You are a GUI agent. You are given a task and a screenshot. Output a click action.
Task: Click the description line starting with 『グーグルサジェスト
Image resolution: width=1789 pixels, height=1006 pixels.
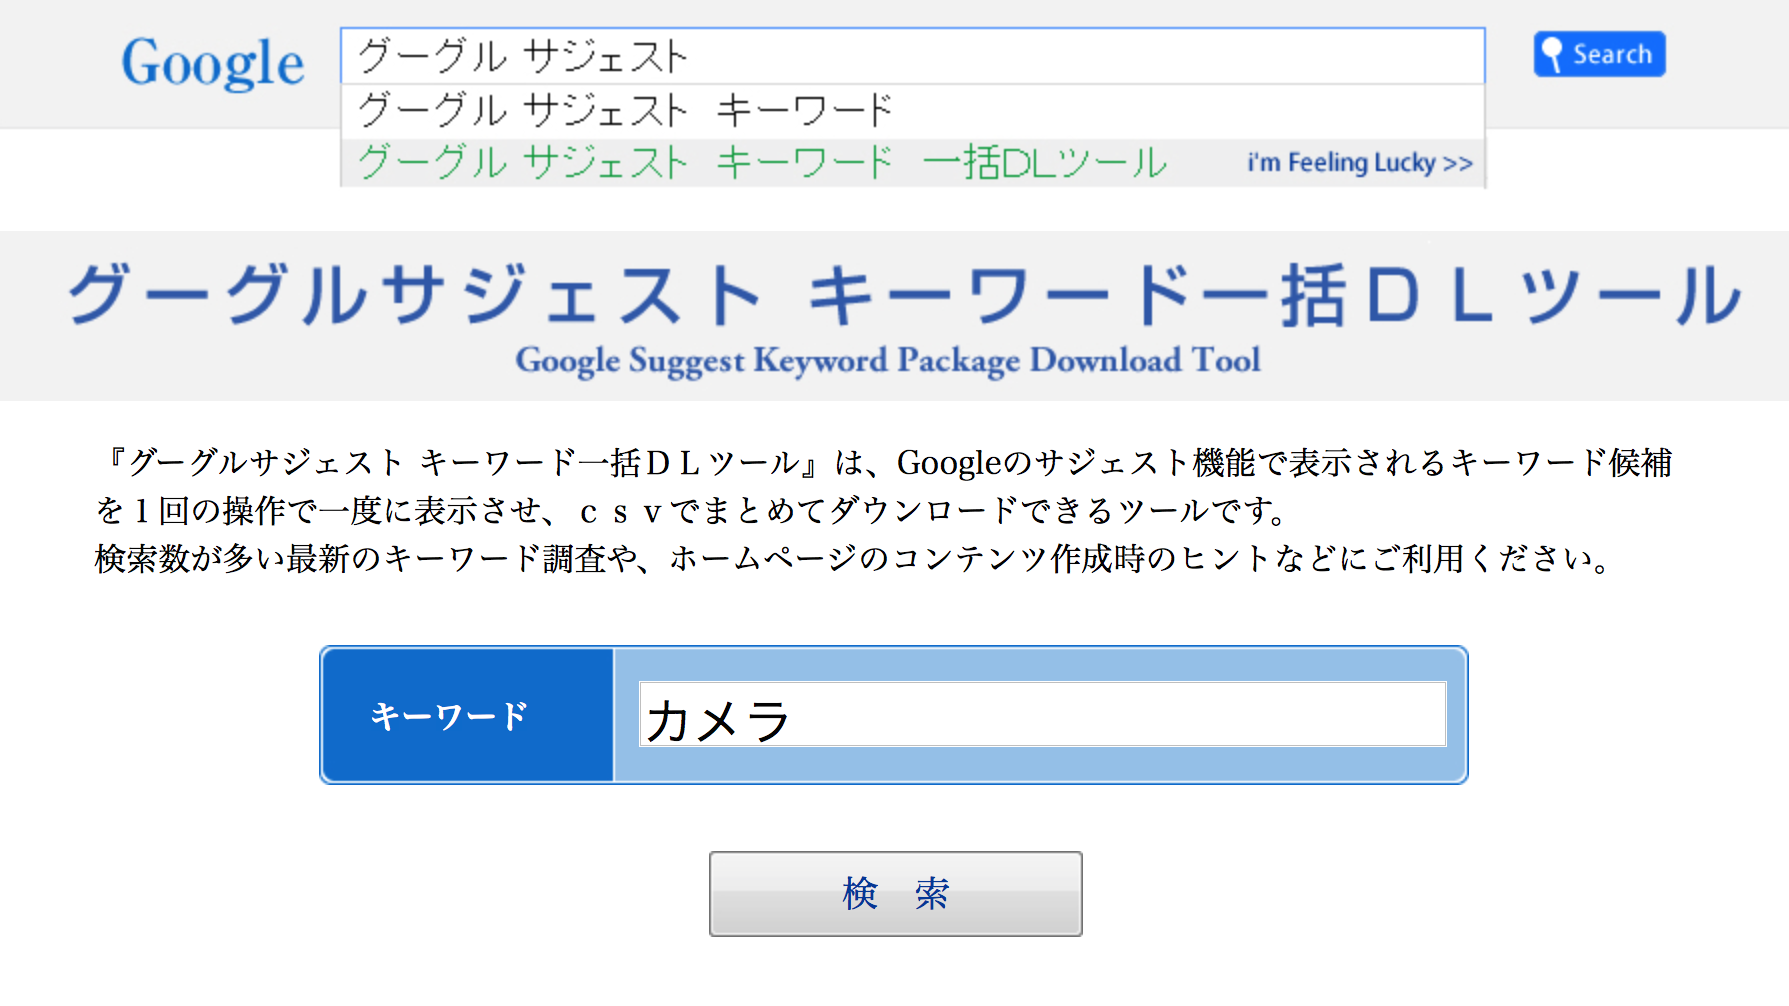pyautogui.click(x=884, y=462)
